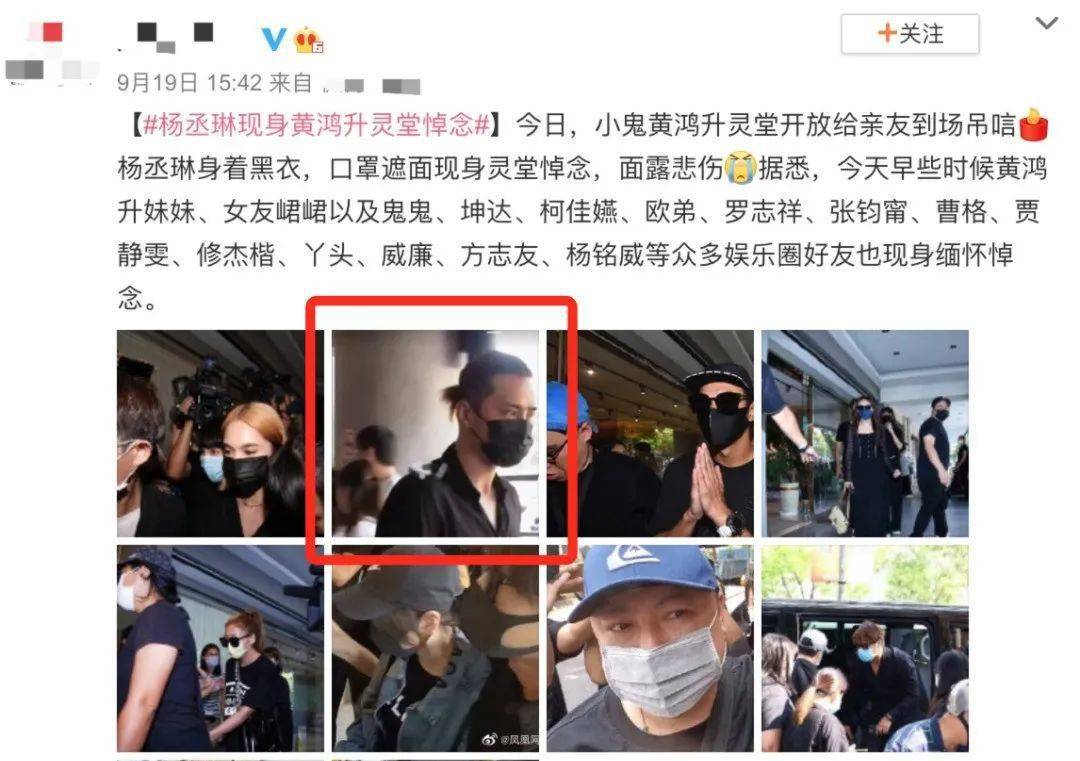Open the #杨丞琳现身黄鸿升灵堂悼念# hashtag link
This screenshot has width=1080, height=761.
pos(315,125)
